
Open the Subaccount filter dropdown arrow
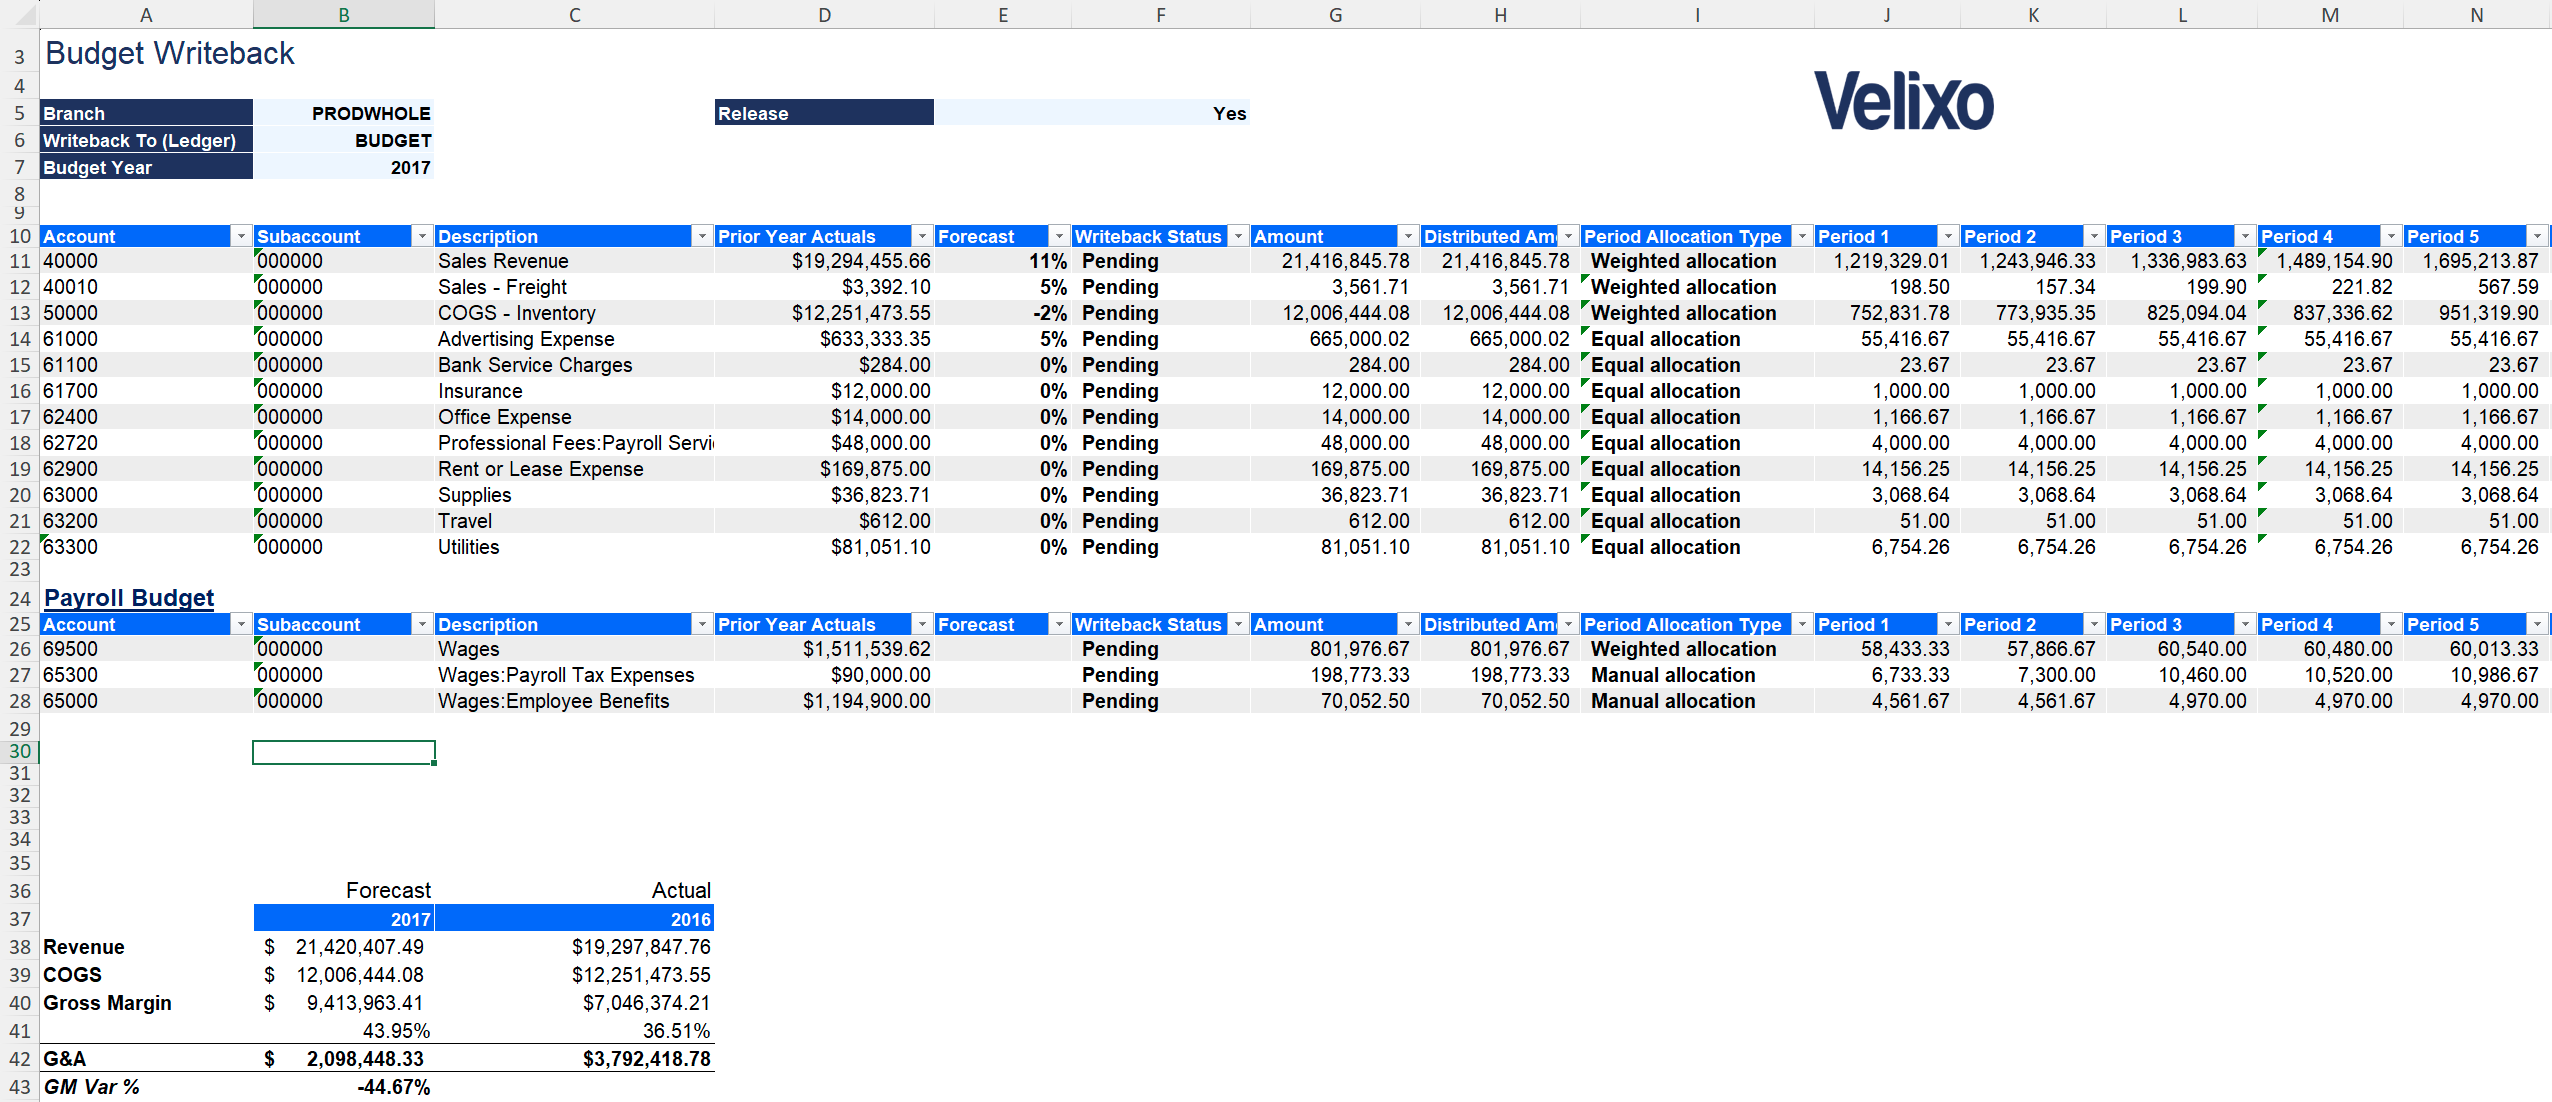422,236
